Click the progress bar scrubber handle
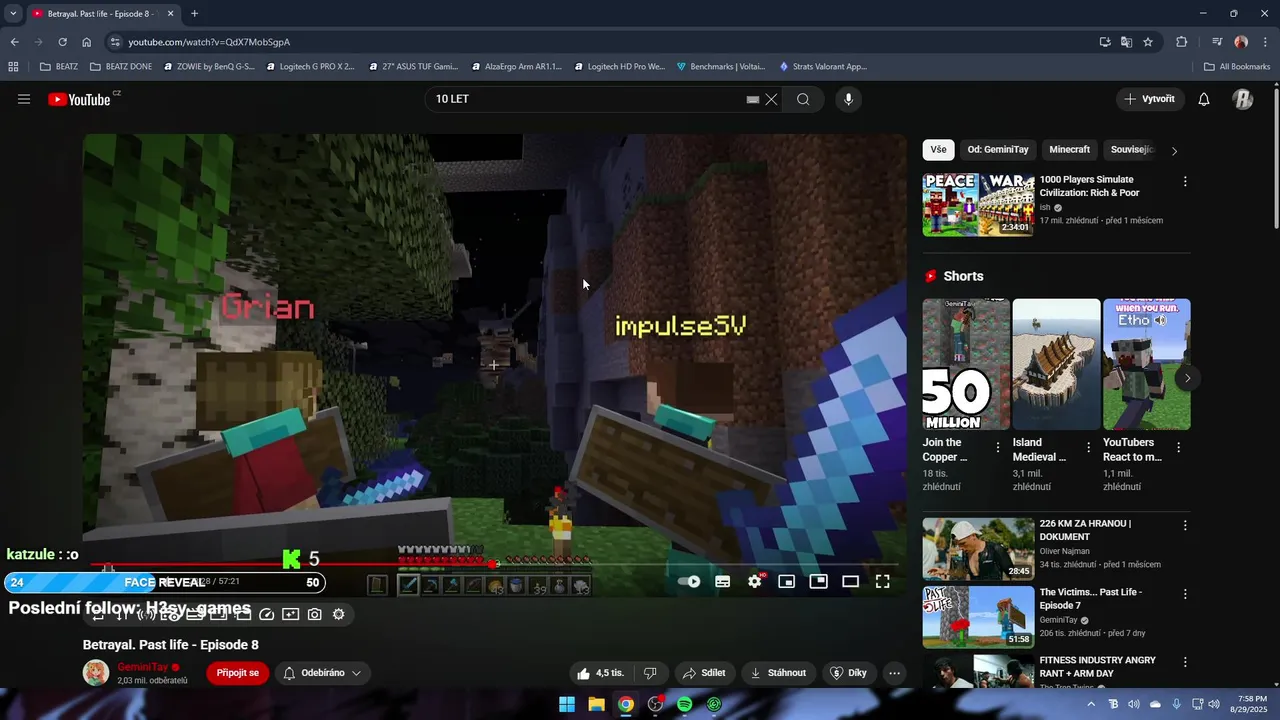This screenshot has width=1280, height=720. (x=492, y=564)
